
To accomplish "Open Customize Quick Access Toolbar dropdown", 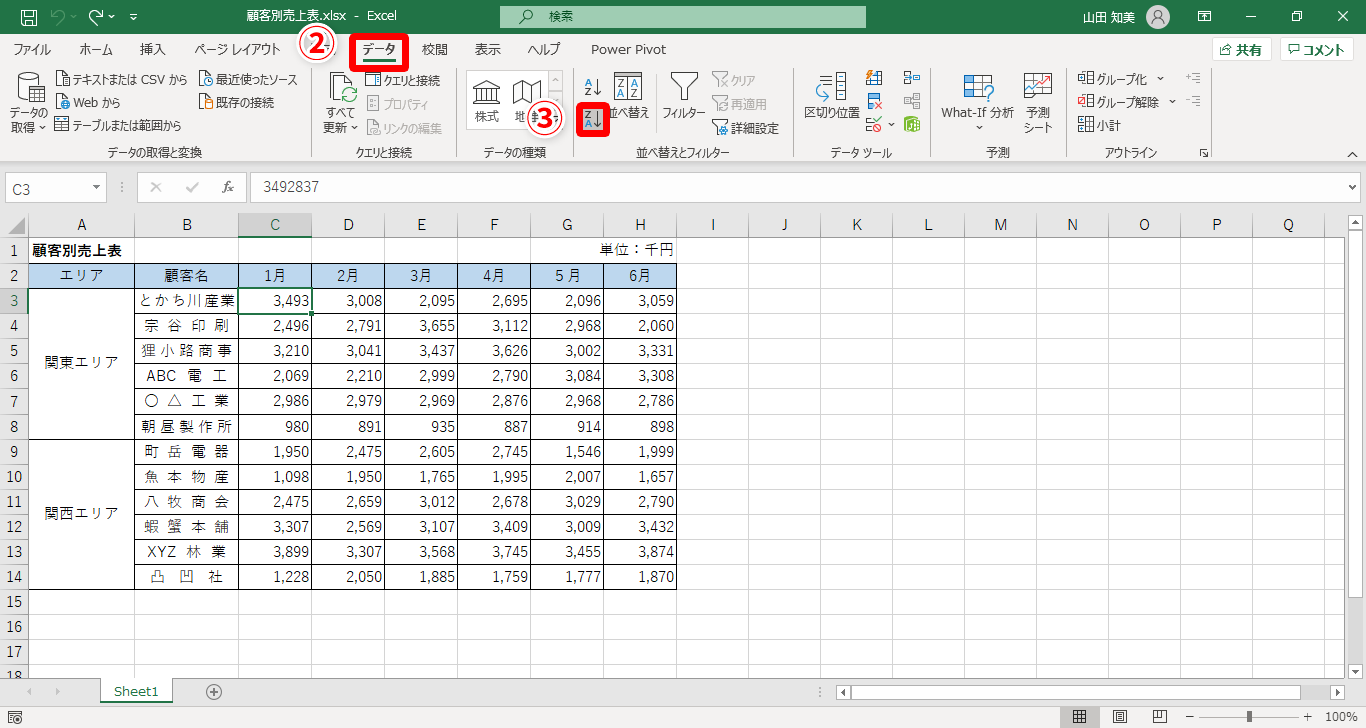I will click(x=134, y=17).
